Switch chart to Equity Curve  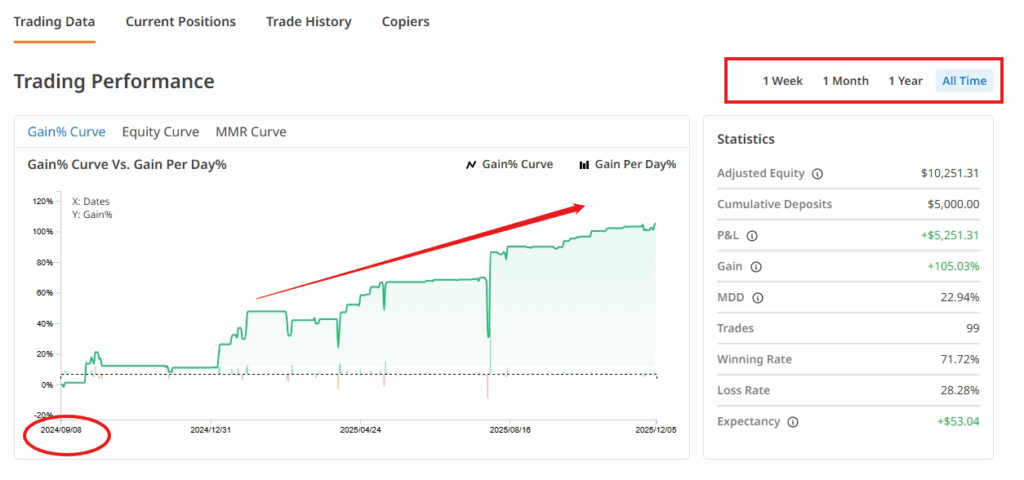[160, 132]
